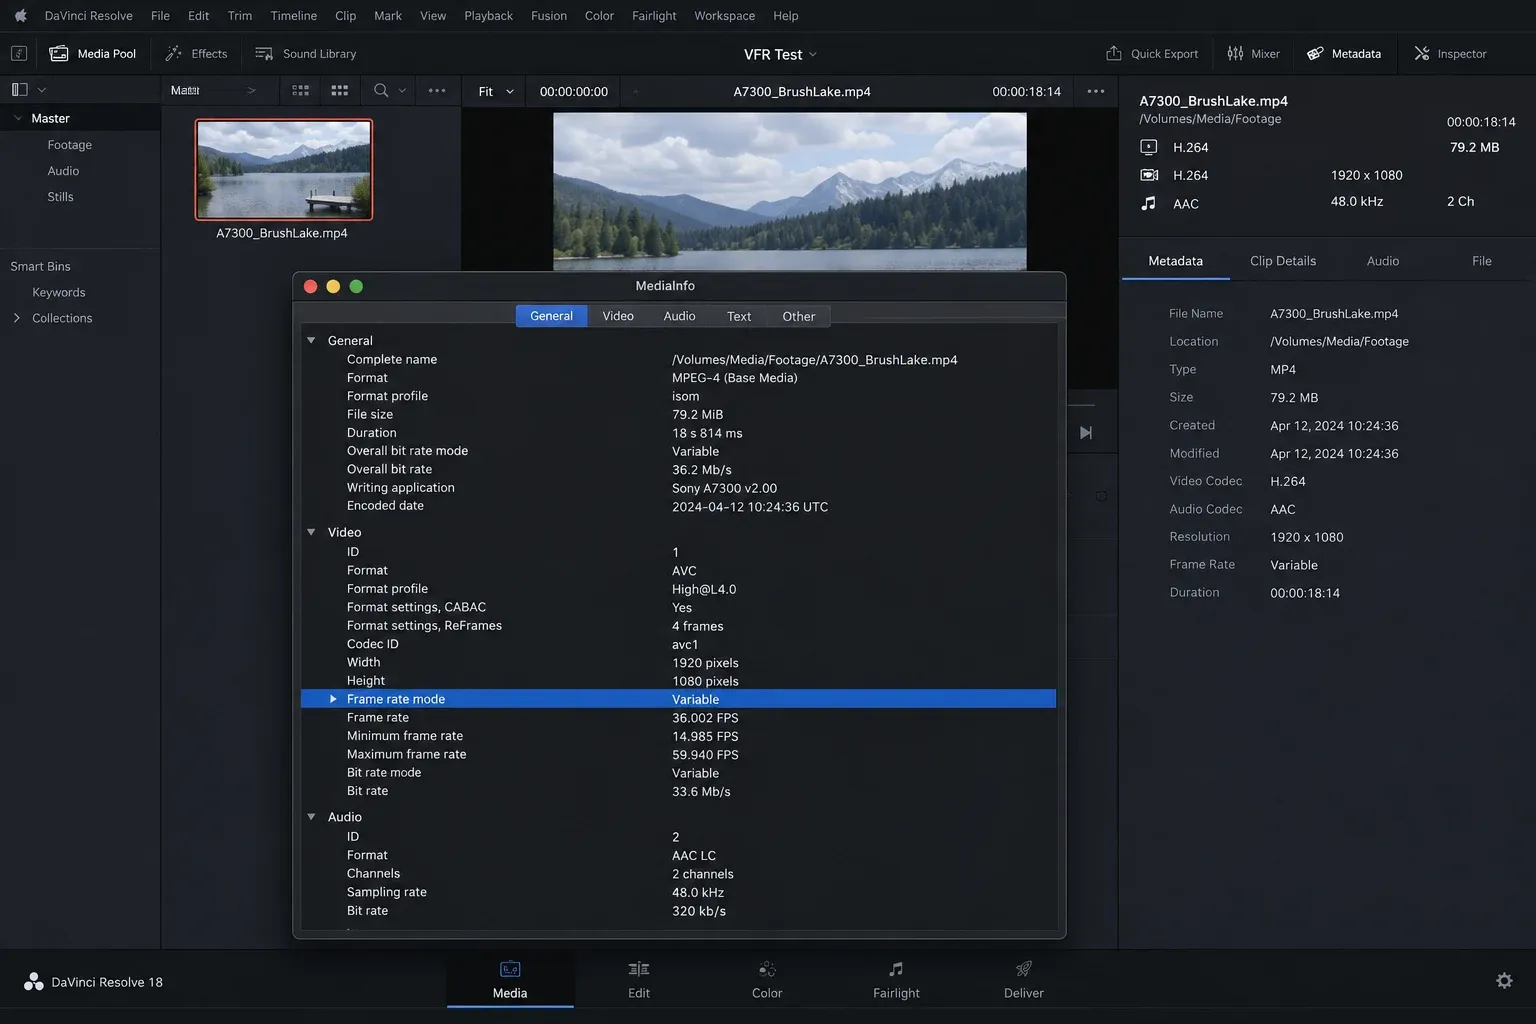Image resolution: width=1536 pixels, height=1024 pixels.
Task: Click the Quick Export button
Action: [x=1152, y=54]
